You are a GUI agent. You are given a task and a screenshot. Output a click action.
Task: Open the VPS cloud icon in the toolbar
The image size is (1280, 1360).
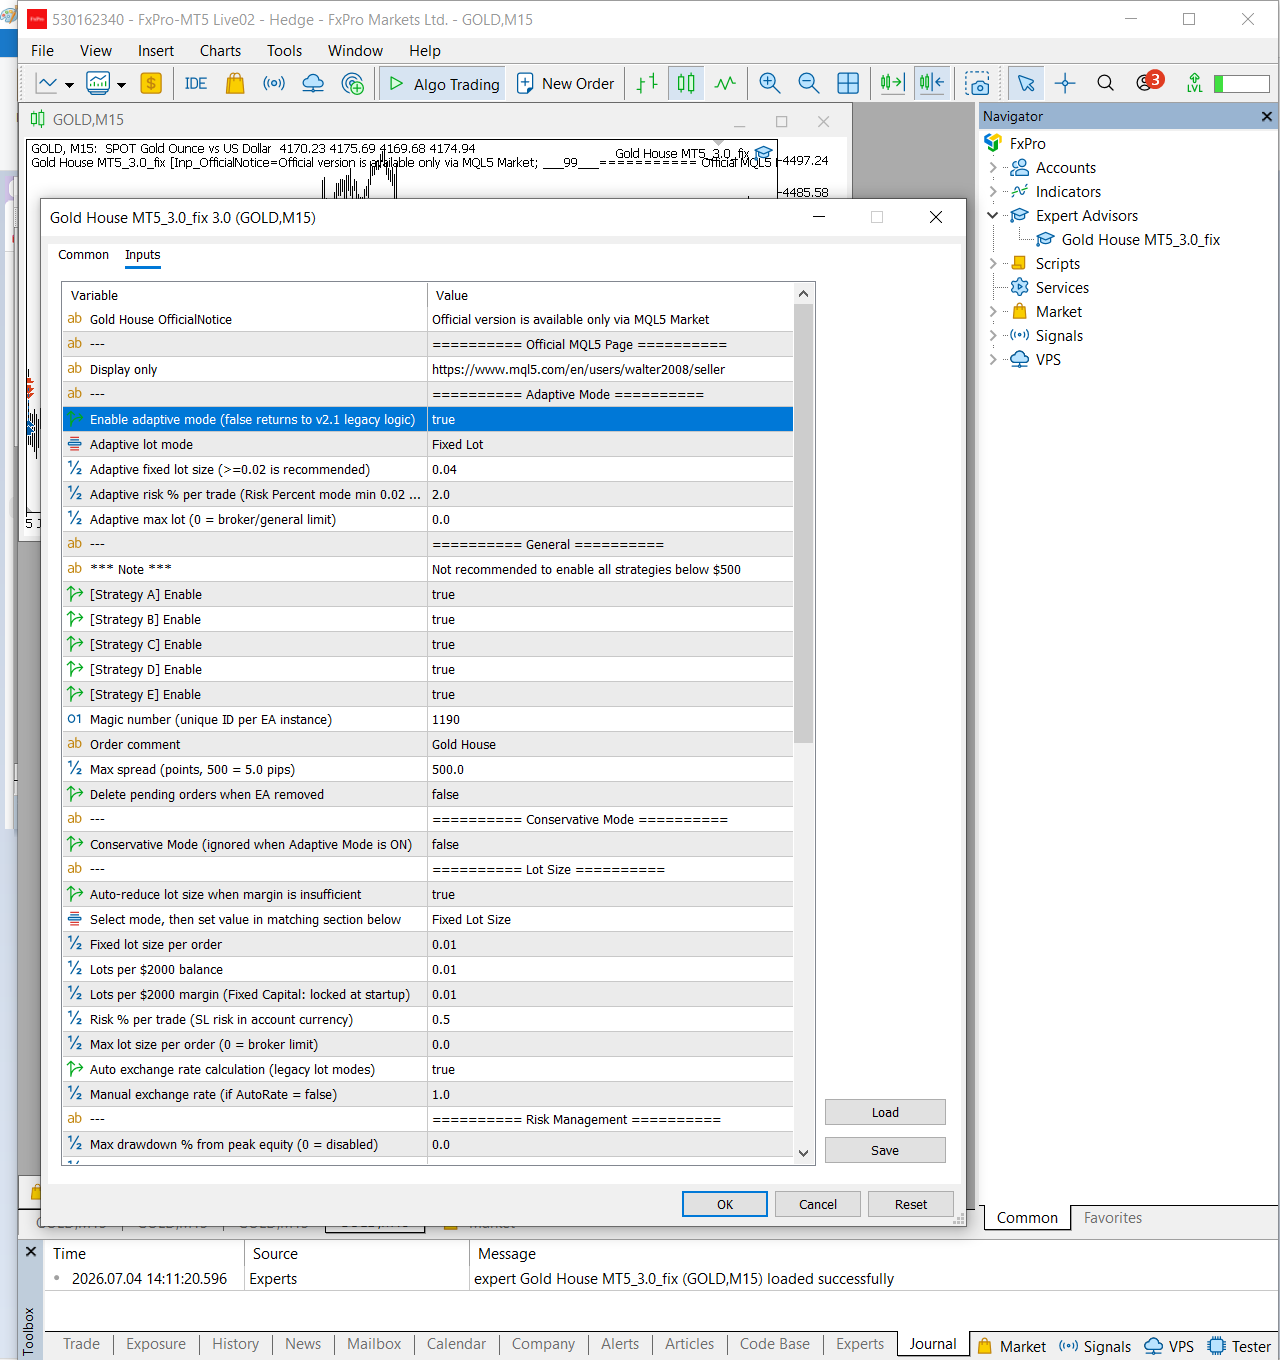click(313, 84)
